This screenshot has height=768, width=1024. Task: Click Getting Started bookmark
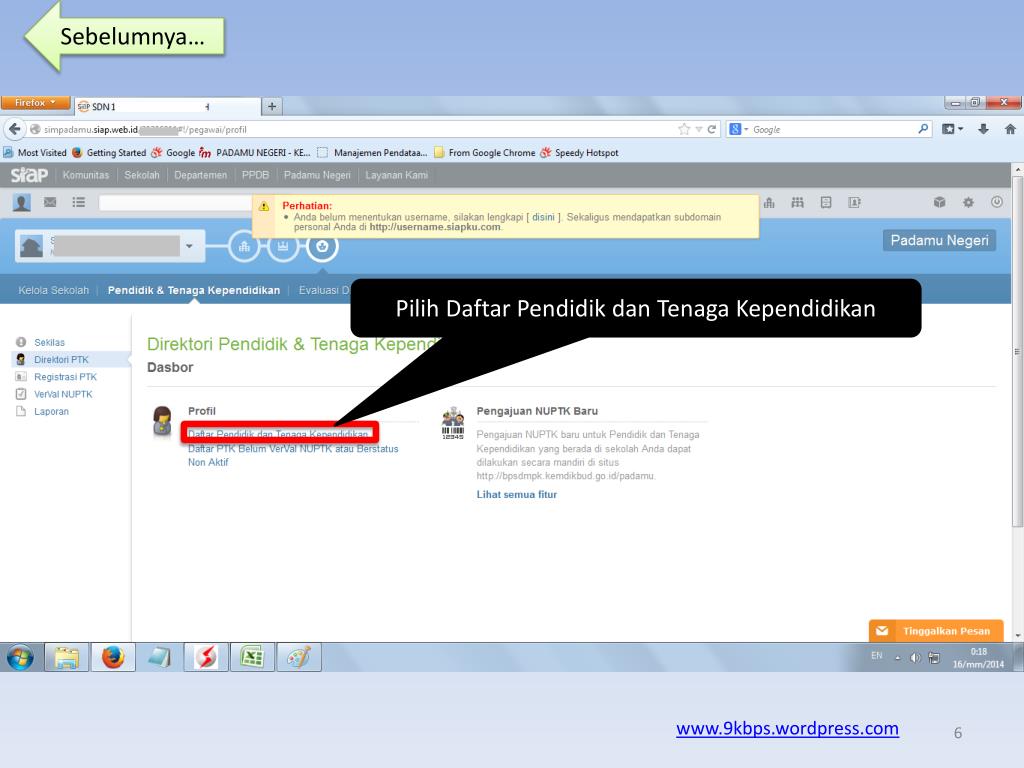tap(109, 153)
